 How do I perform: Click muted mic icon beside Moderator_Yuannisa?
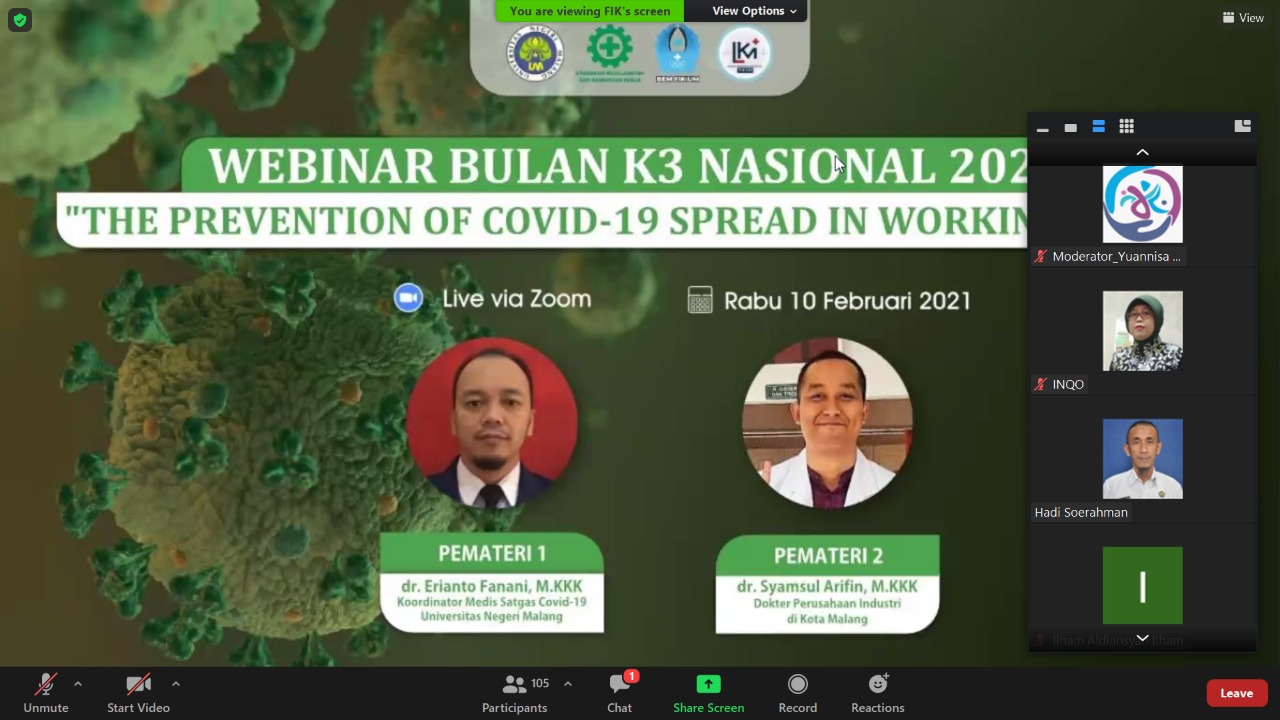(x=1041, y=256)
